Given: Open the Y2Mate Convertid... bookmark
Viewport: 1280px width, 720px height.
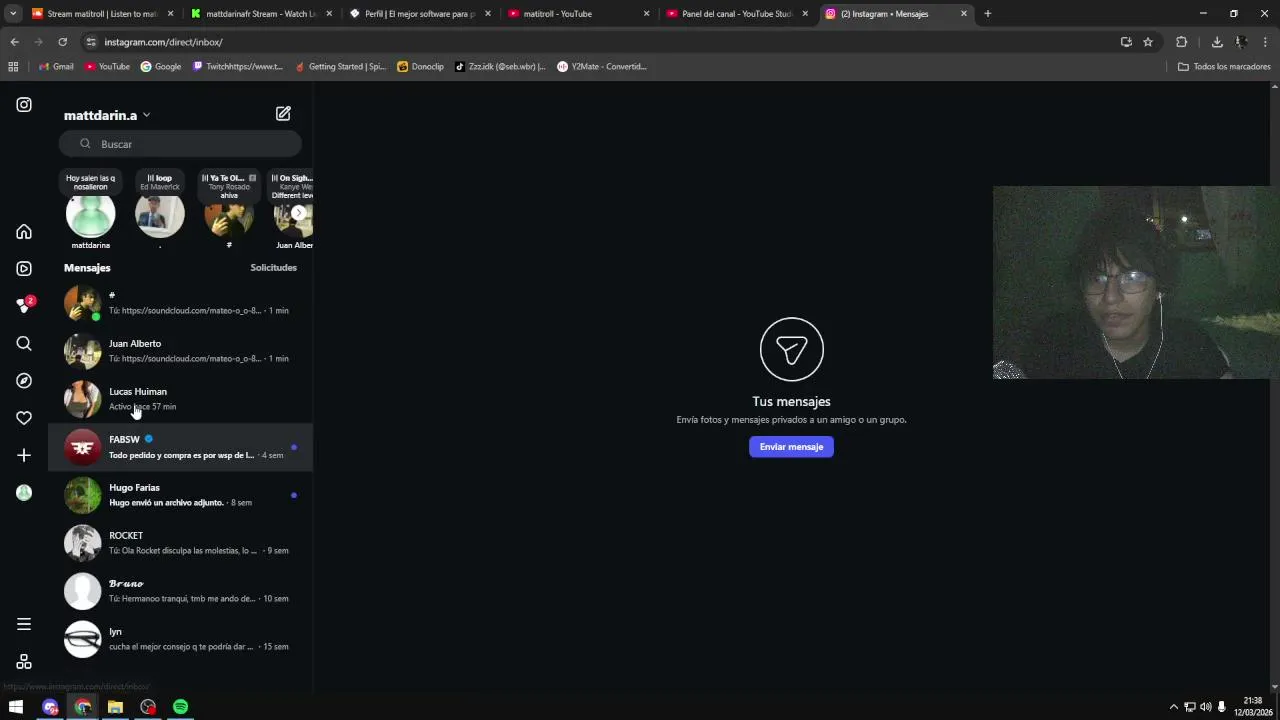Looking at the screenshot, I should coord(602,67).
